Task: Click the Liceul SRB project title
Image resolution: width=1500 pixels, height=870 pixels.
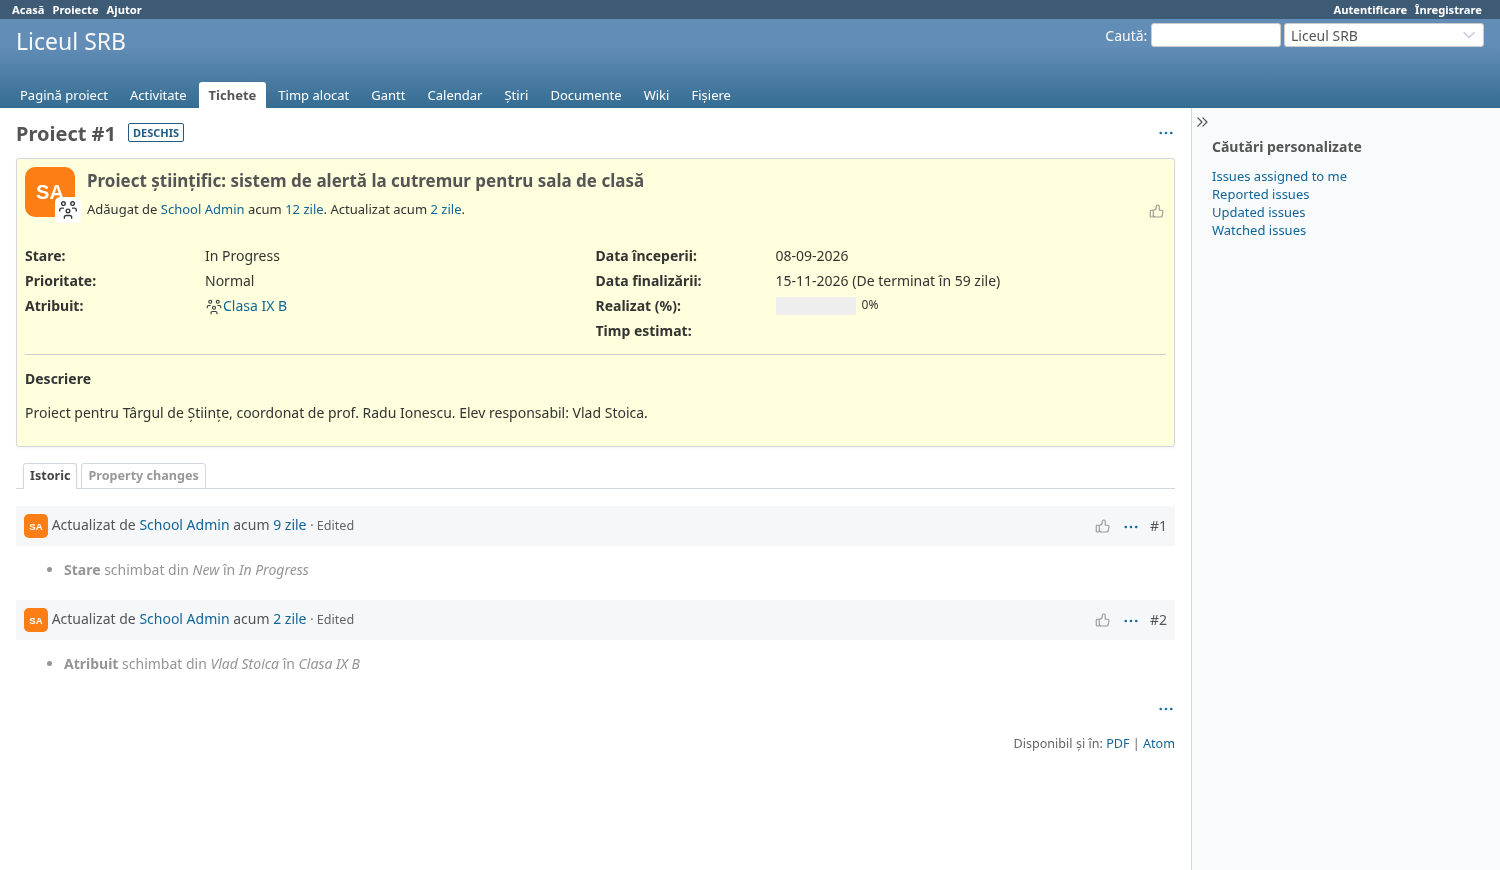Action: tap(71, 42)
